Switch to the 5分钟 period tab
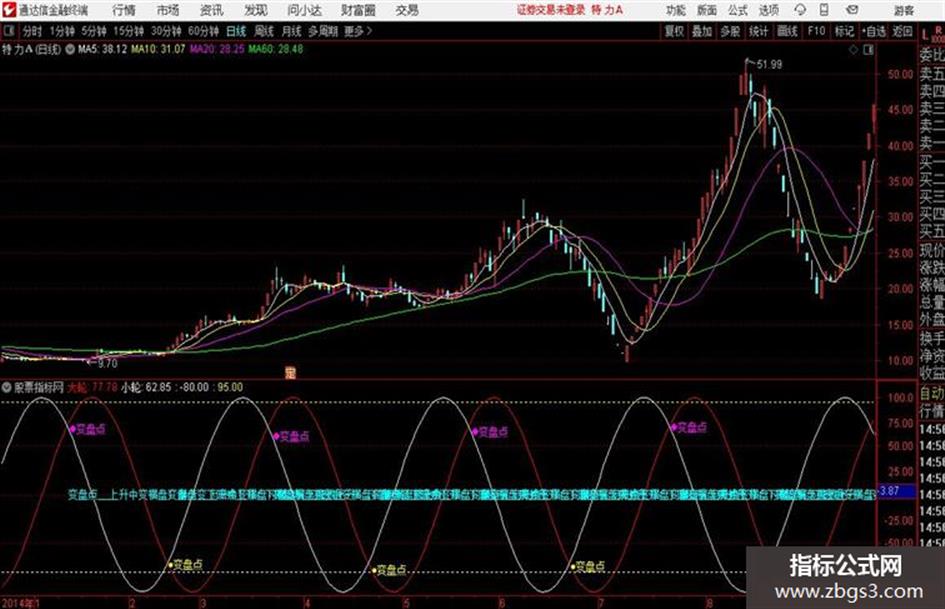Image resolution: width=945 pixels, height=609 pixels. coord(93,31)
